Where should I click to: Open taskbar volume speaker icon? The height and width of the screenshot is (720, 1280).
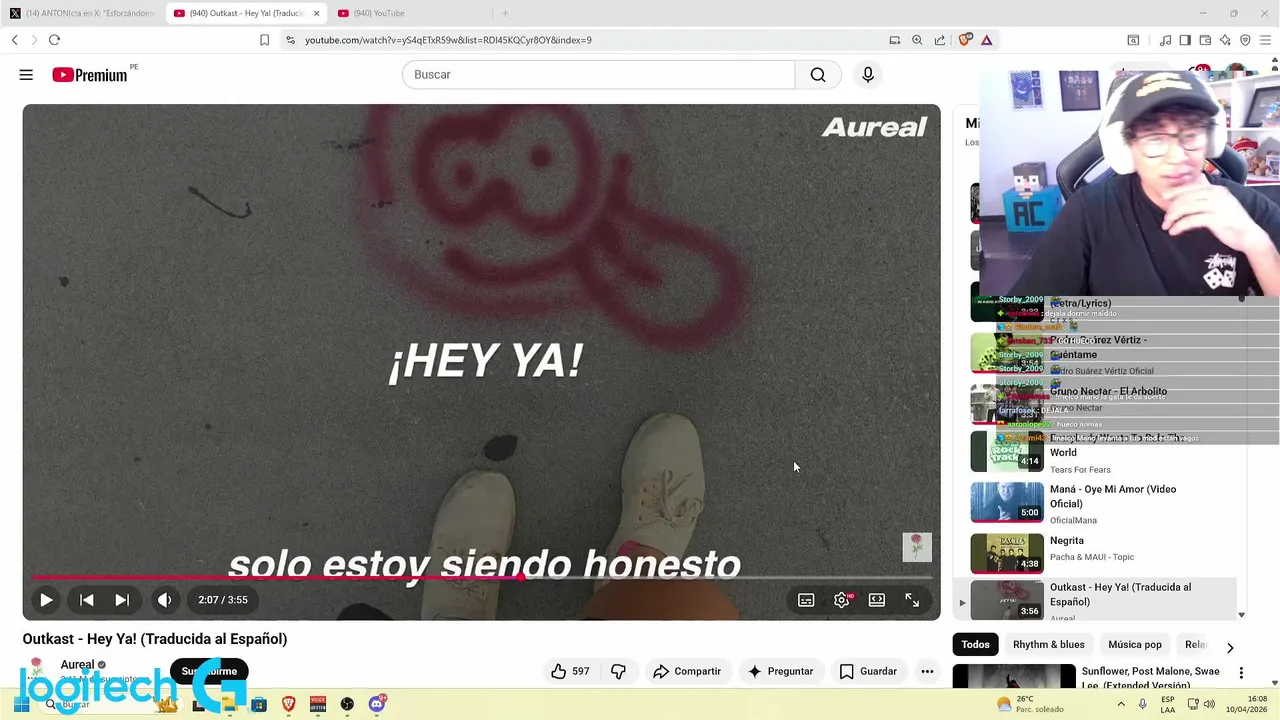click(1209, 704)
